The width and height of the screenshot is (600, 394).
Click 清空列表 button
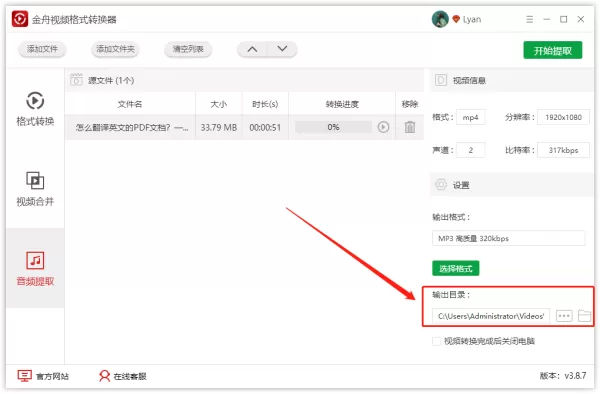click(188, 49)
